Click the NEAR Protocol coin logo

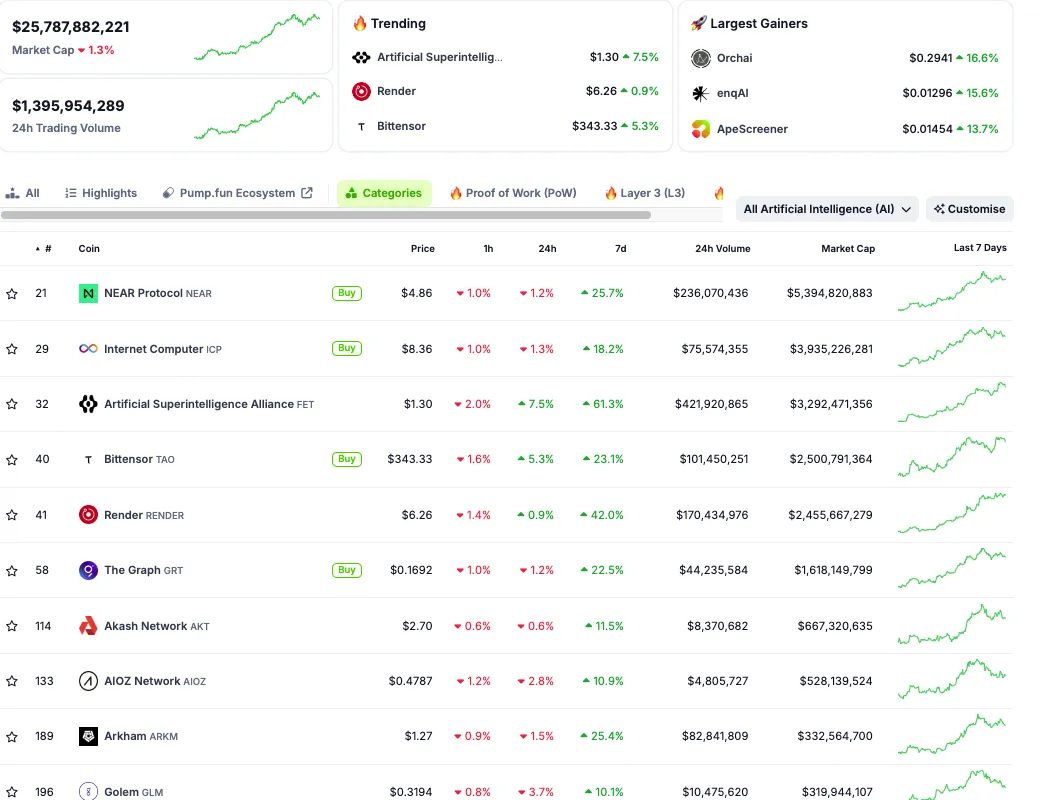coord(88,294)
